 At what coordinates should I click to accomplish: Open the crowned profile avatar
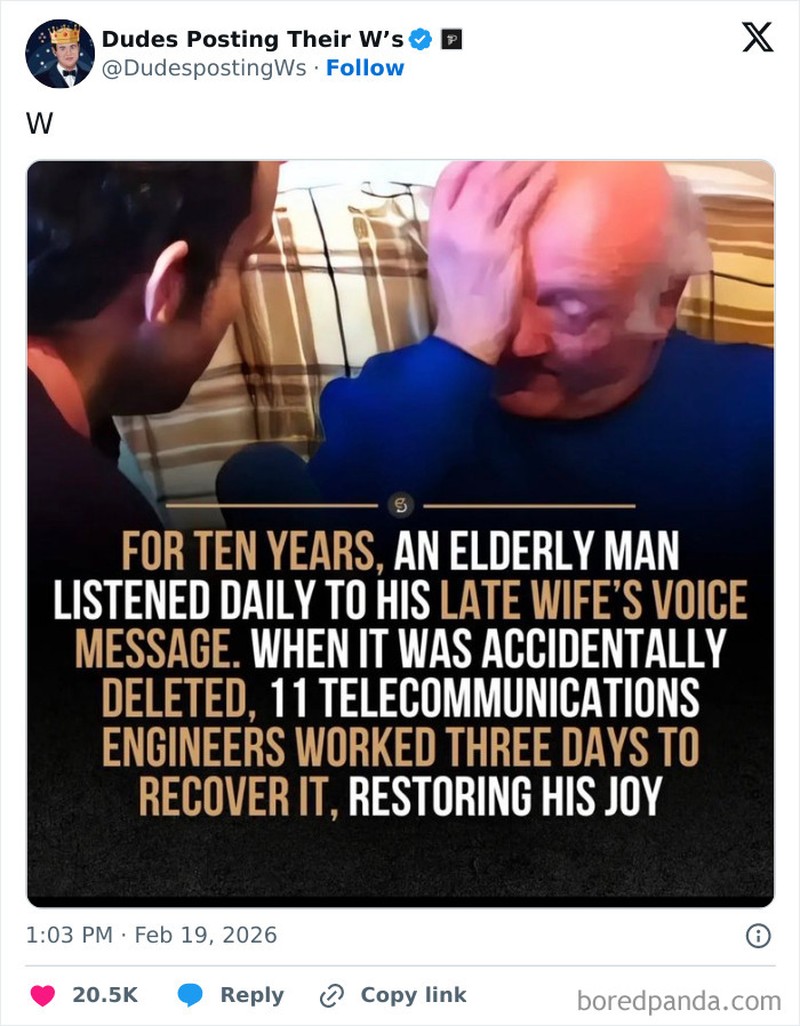coord(60,54)
